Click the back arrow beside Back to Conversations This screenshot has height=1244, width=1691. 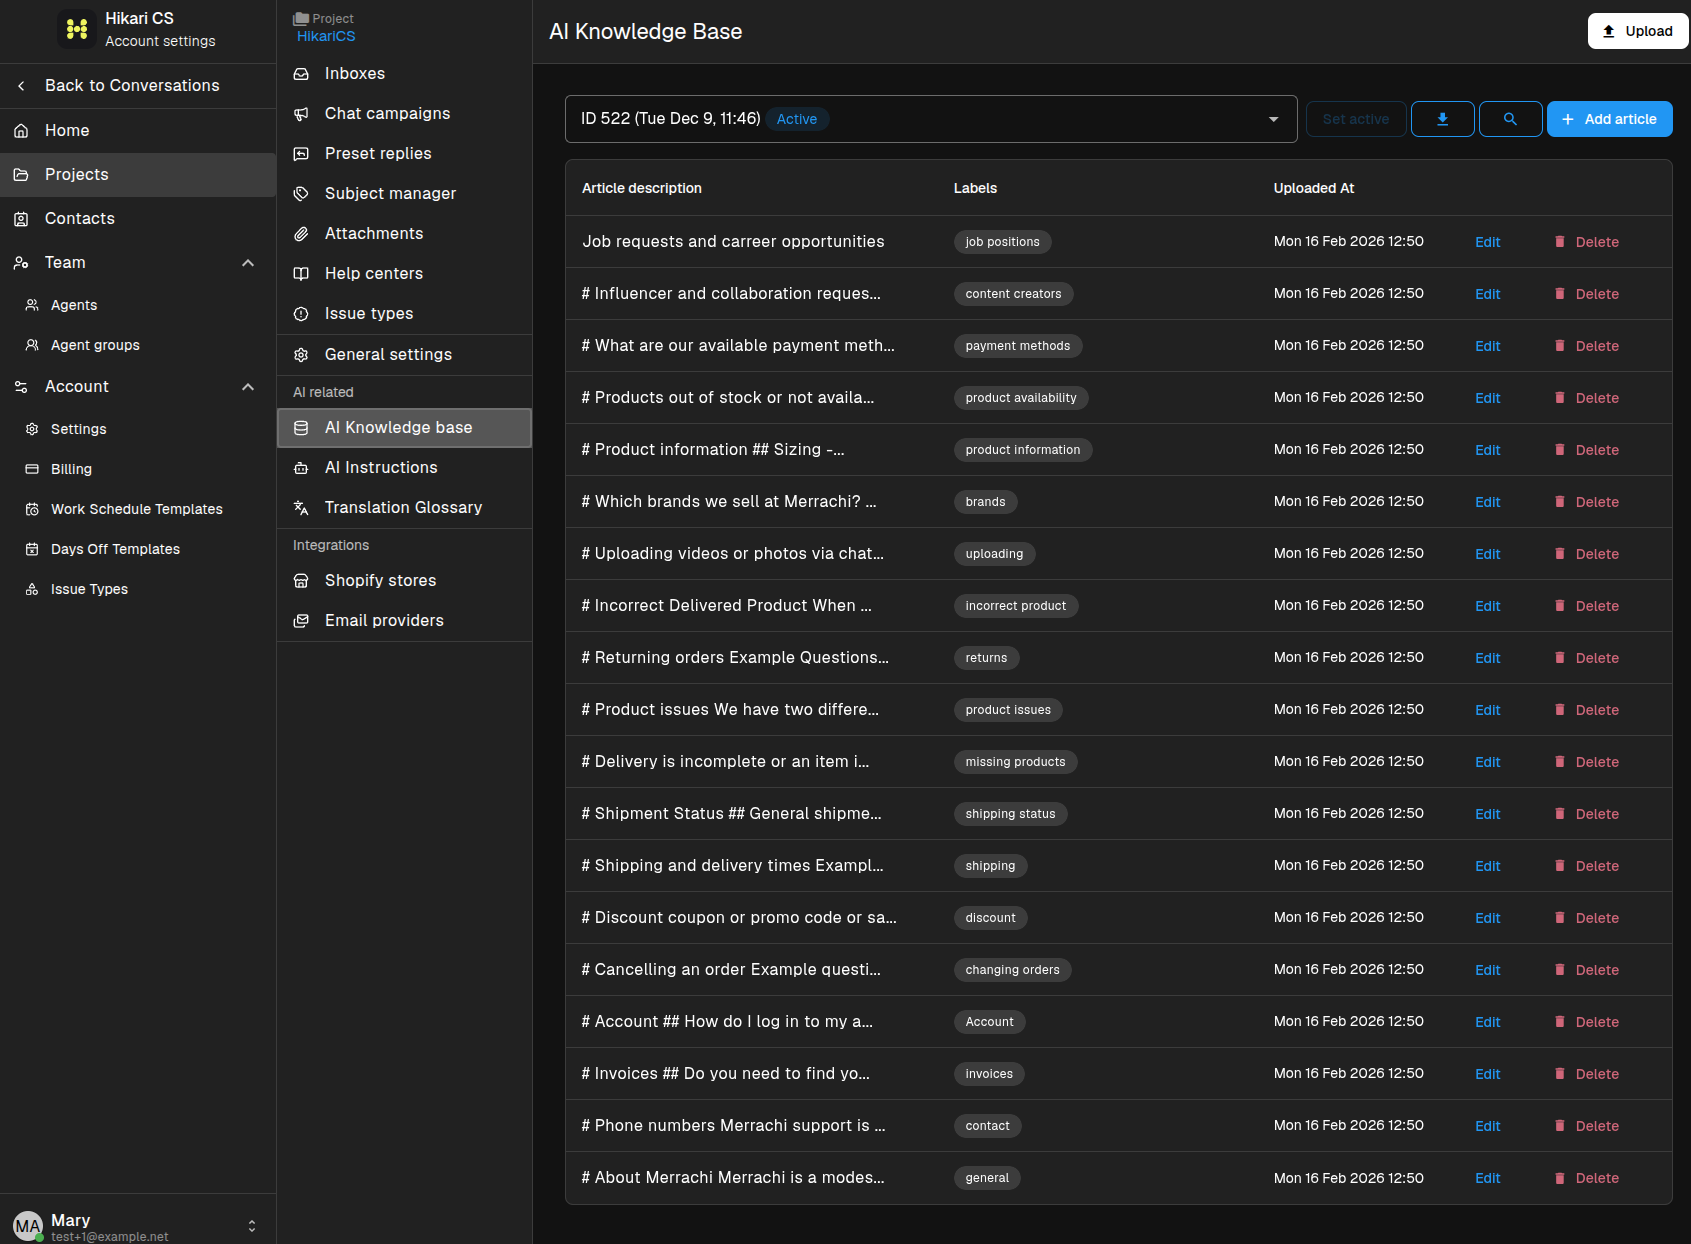coord(21,86)
